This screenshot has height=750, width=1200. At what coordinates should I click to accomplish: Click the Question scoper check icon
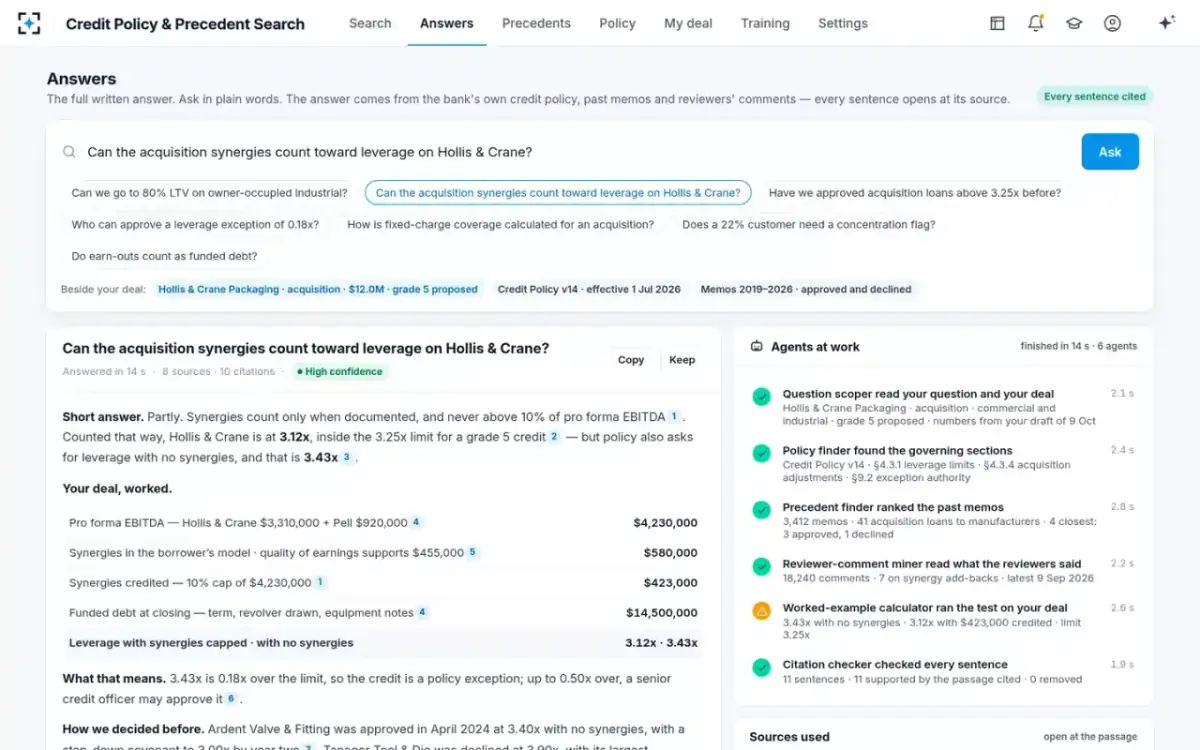[x=761, y=397]
